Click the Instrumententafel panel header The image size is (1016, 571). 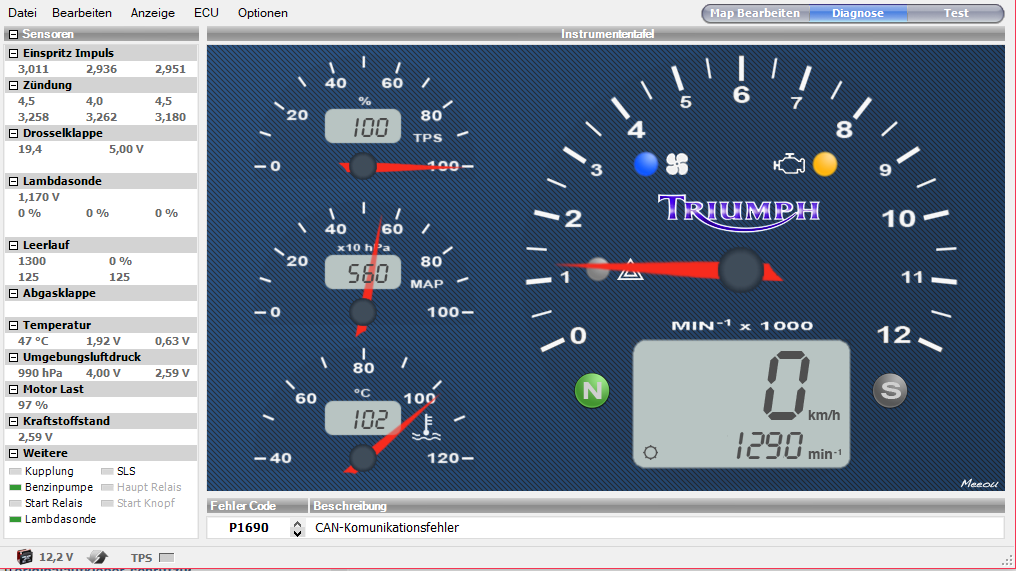click(x=606, y=34)
